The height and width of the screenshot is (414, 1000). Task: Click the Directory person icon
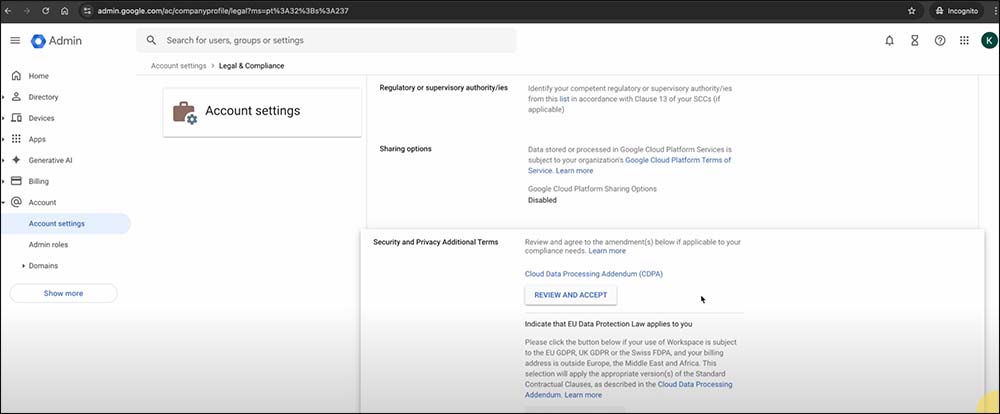17,97
